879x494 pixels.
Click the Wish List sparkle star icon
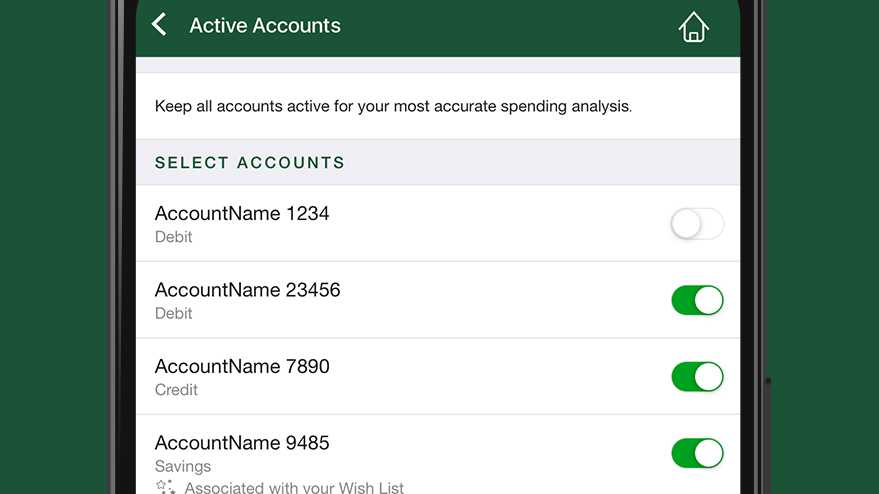point(165,487)
